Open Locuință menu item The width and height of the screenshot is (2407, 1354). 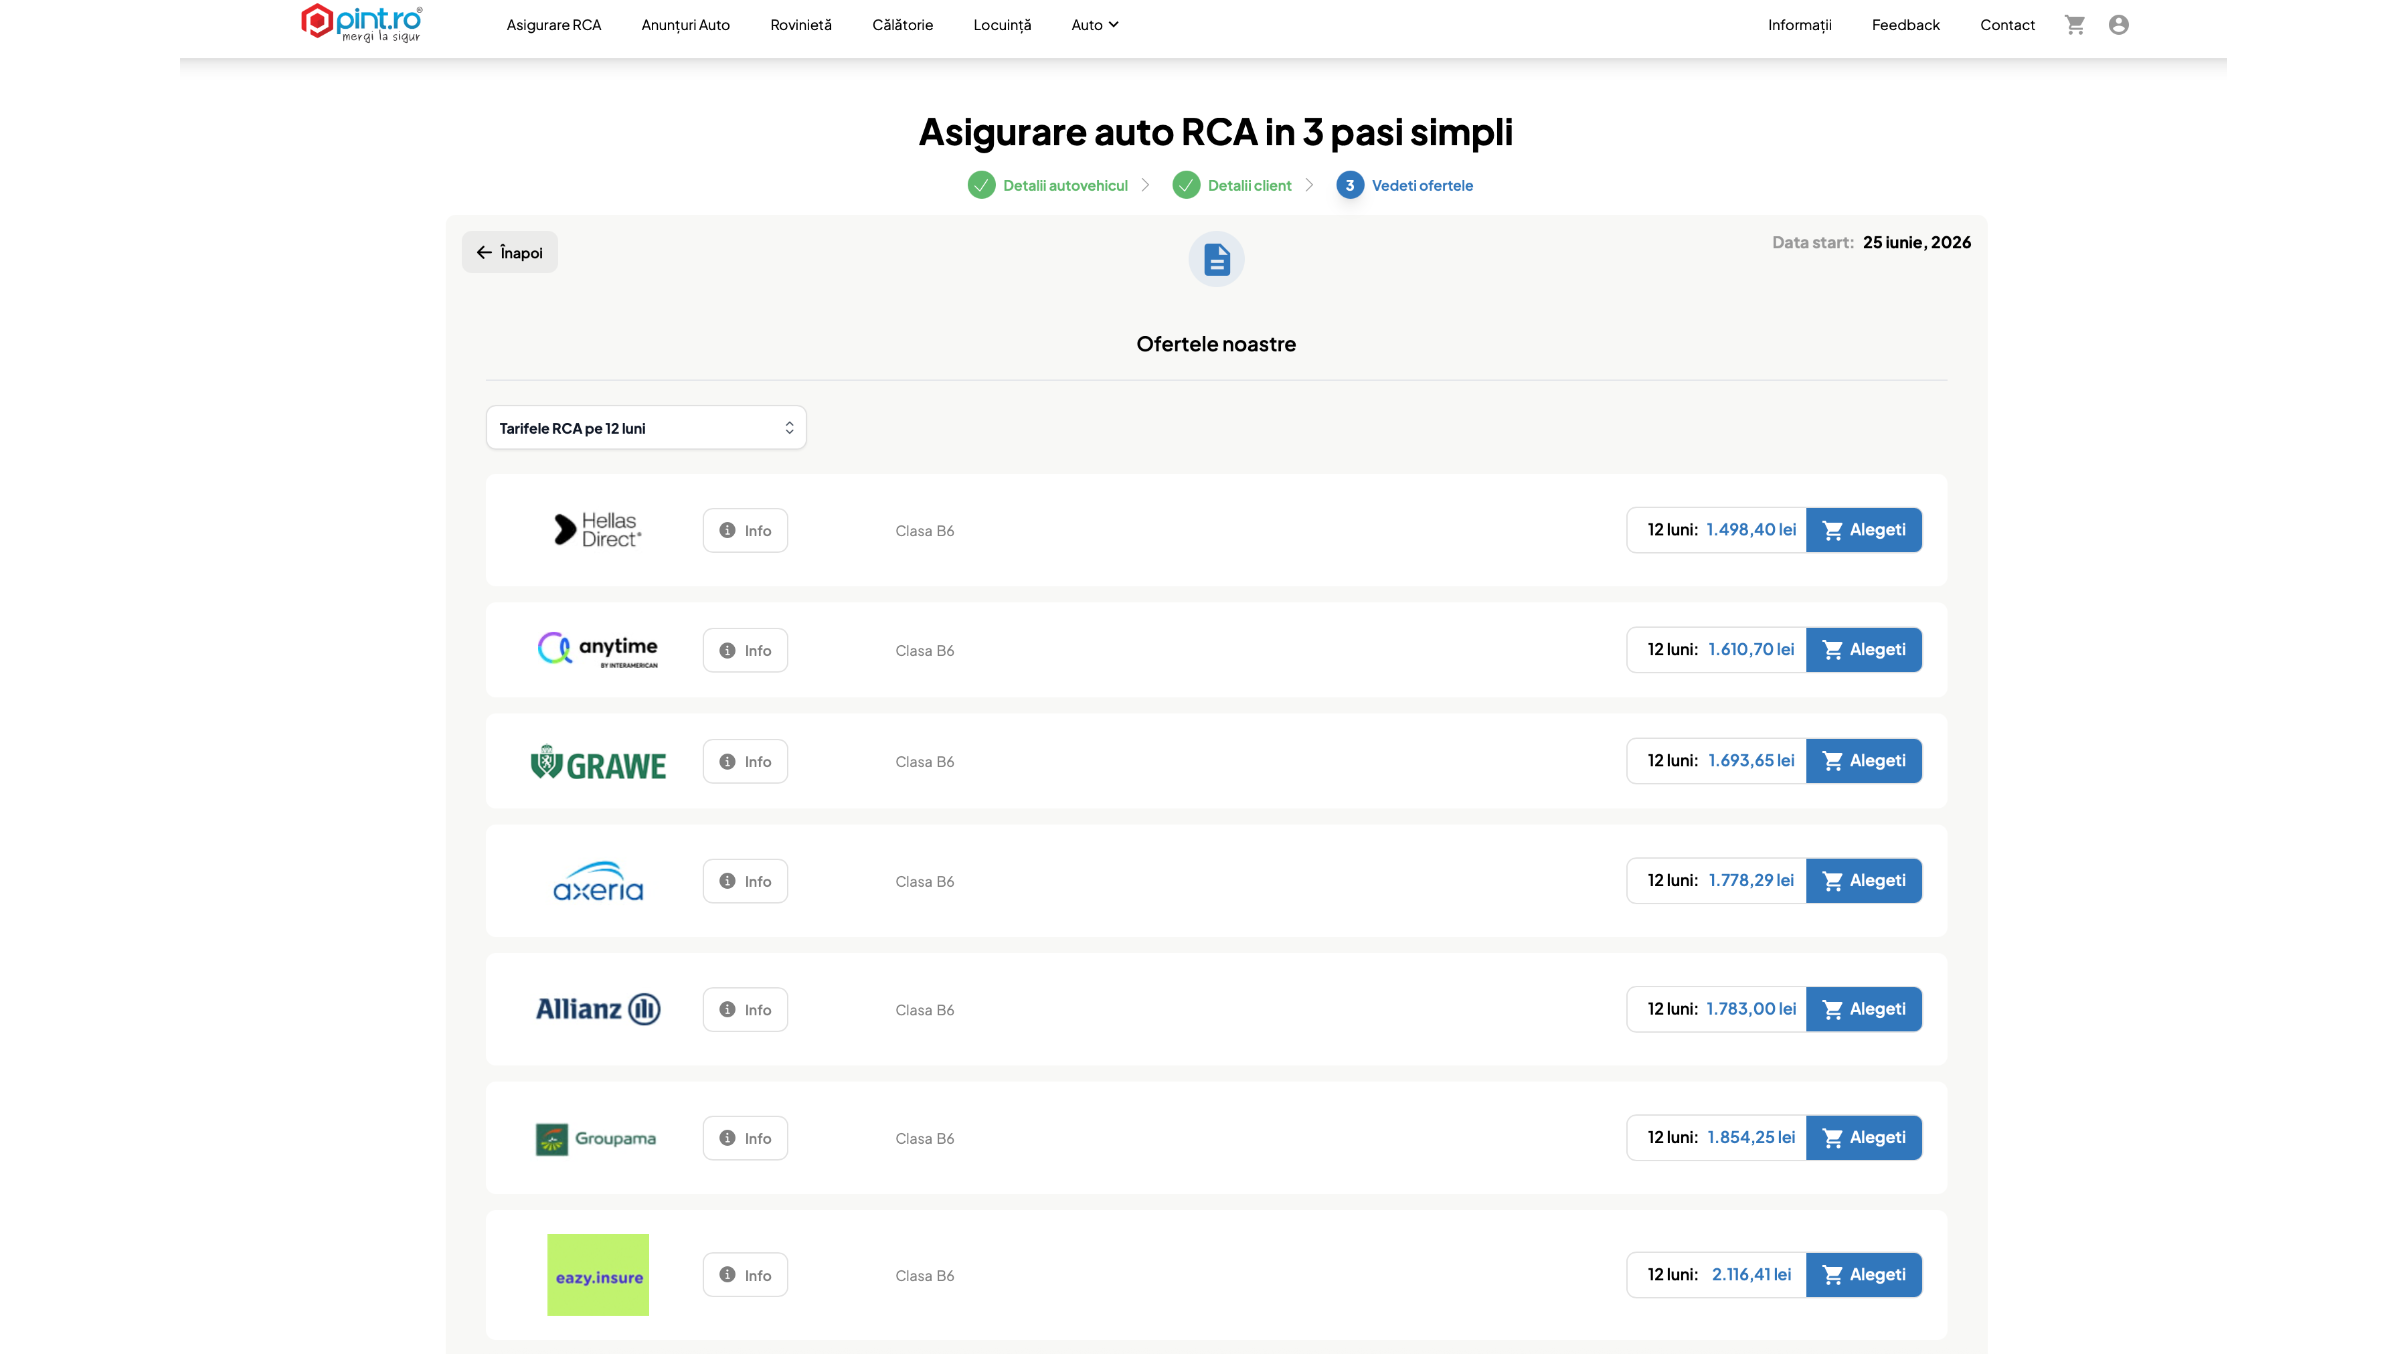tap(1002, 25)
